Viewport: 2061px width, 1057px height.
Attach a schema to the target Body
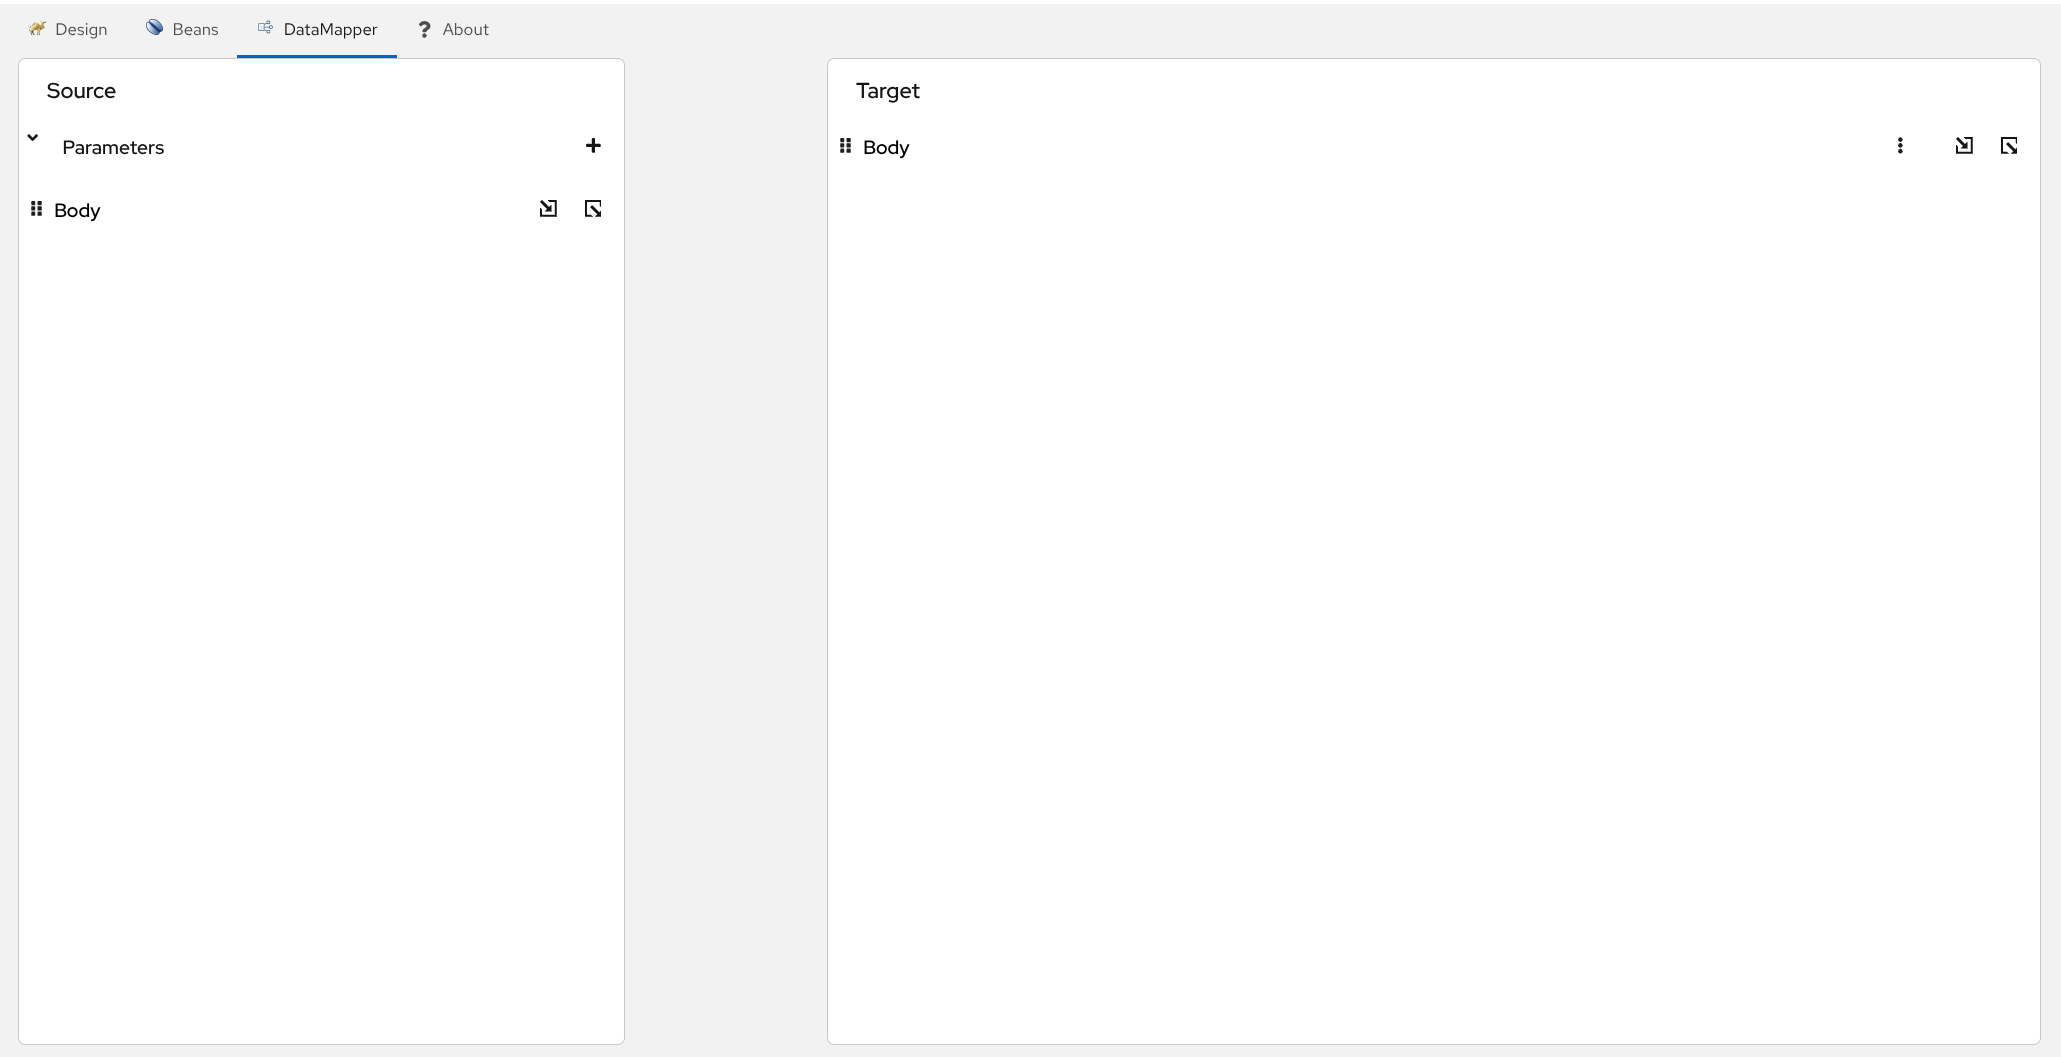pos(1964,145)
